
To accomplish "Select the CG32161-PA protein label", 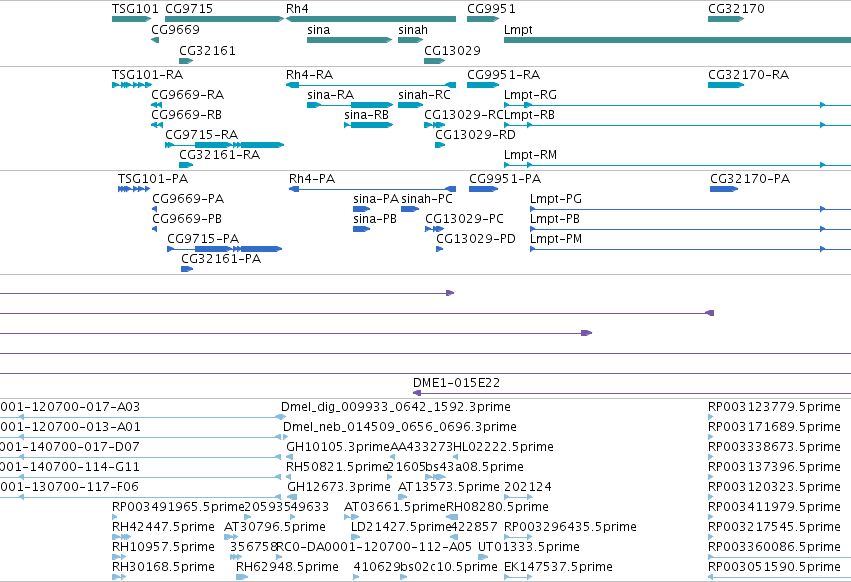I will pyautogui.click(x=221, y=259).
